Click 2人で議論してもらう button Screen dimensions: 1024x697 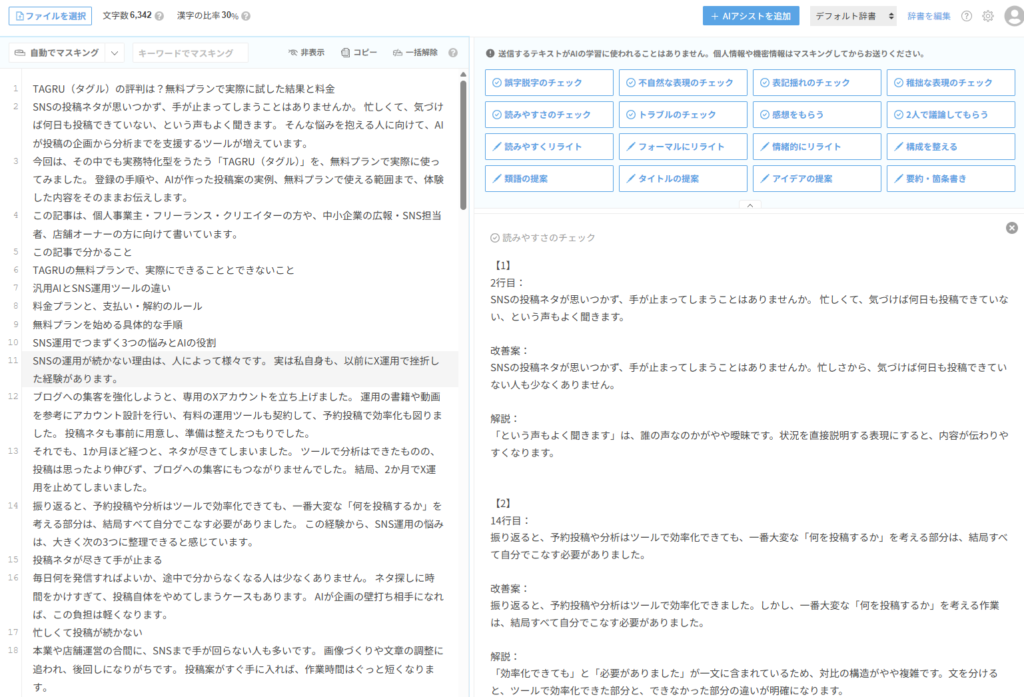(x=951, y=114)
